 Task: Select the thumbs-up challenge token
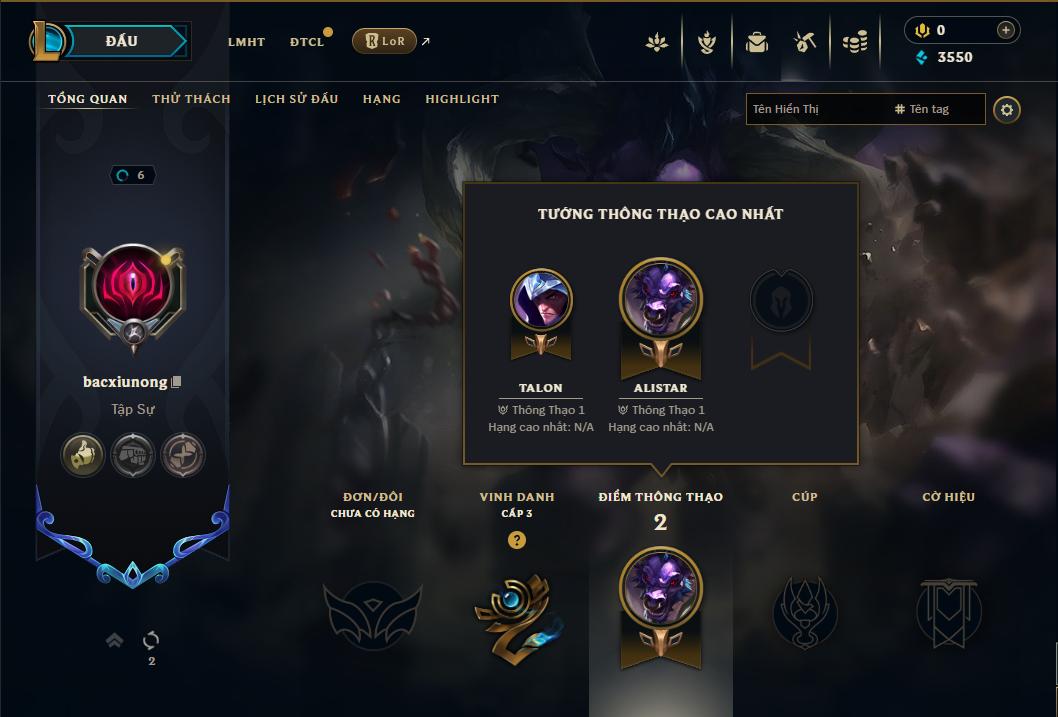coord(82,455)
